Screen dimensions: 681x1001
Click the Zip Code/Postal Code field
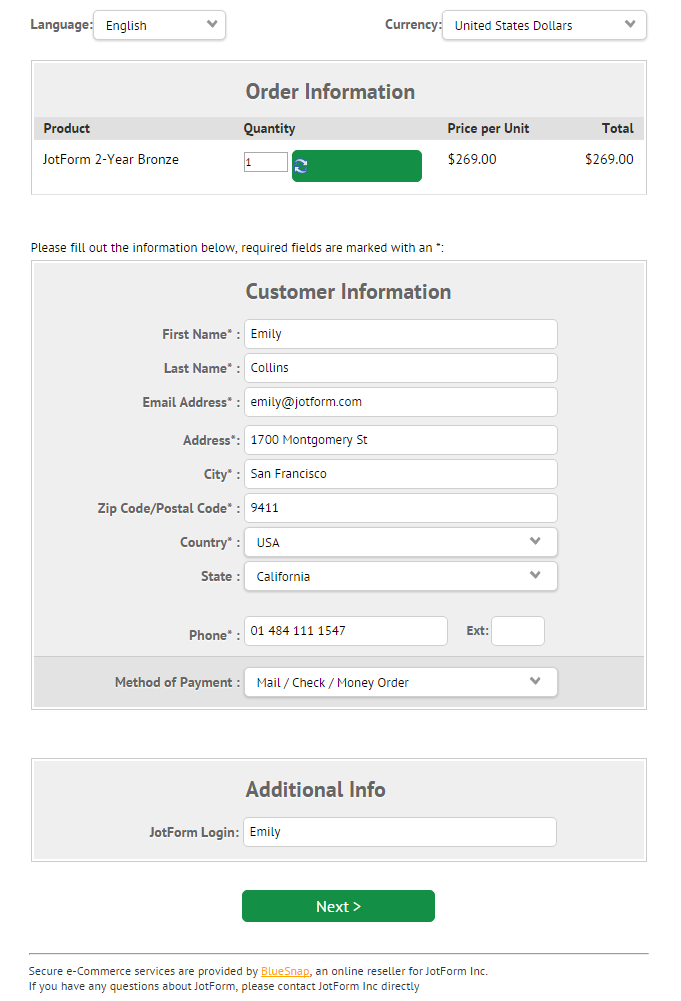click(x=400, y=508)
